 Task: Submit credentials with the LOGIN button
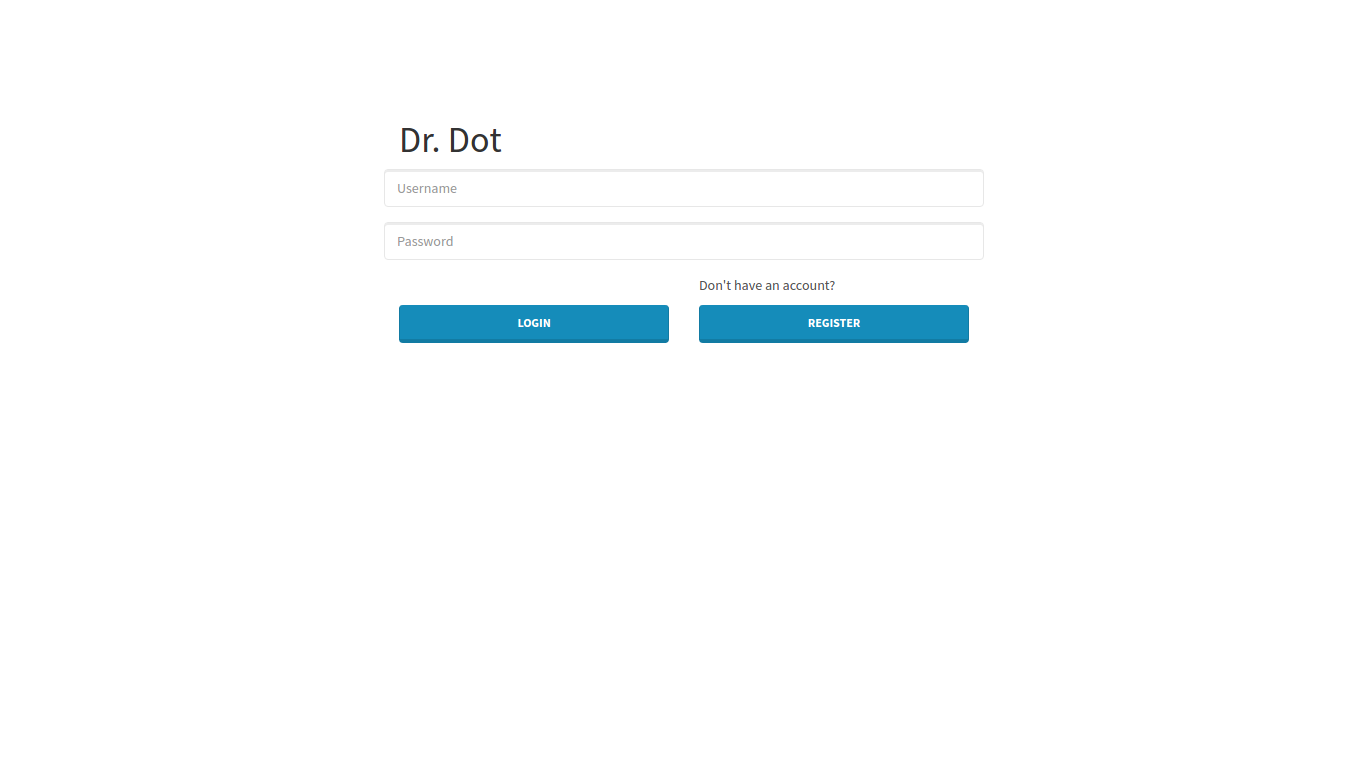(534, 324)
